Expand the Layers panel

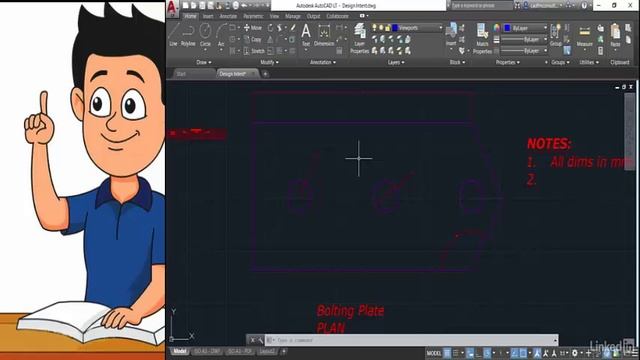click(x=396, y=62)
